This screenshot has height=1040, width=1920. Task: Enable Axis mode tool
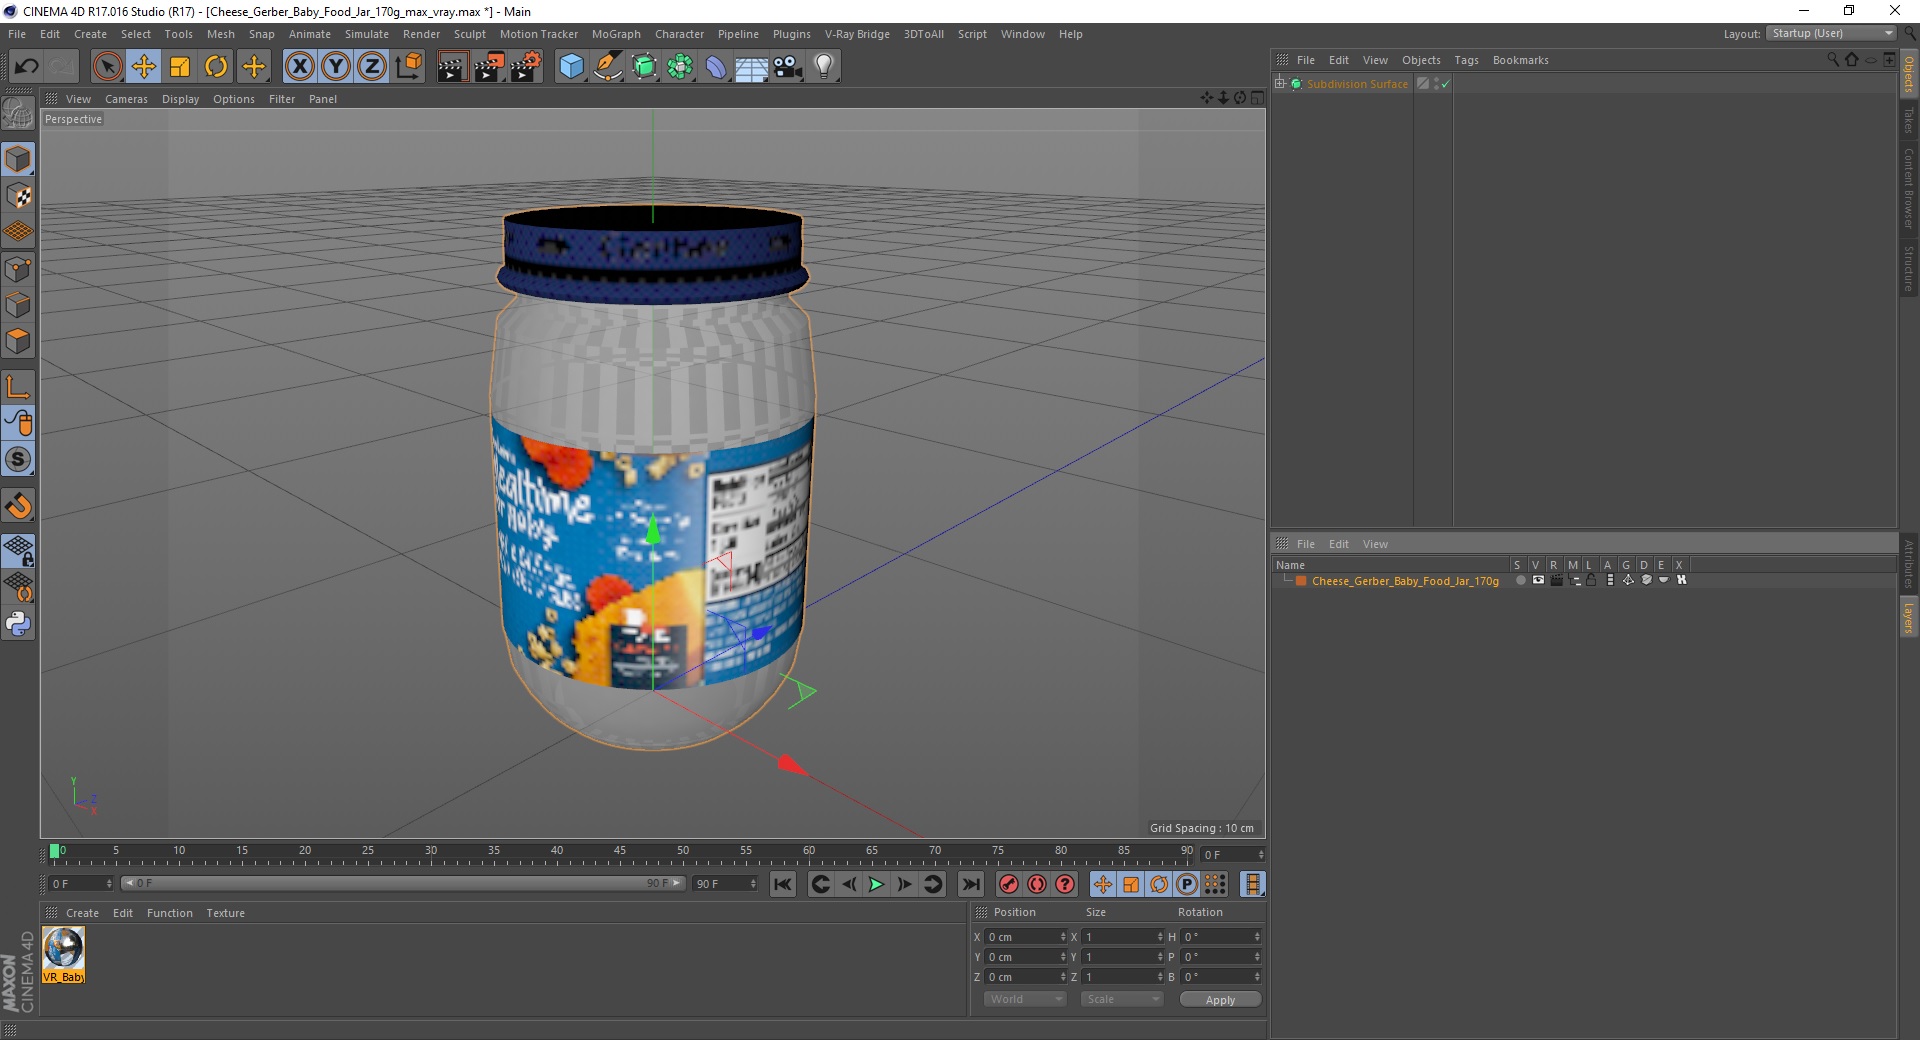(18, 387)
